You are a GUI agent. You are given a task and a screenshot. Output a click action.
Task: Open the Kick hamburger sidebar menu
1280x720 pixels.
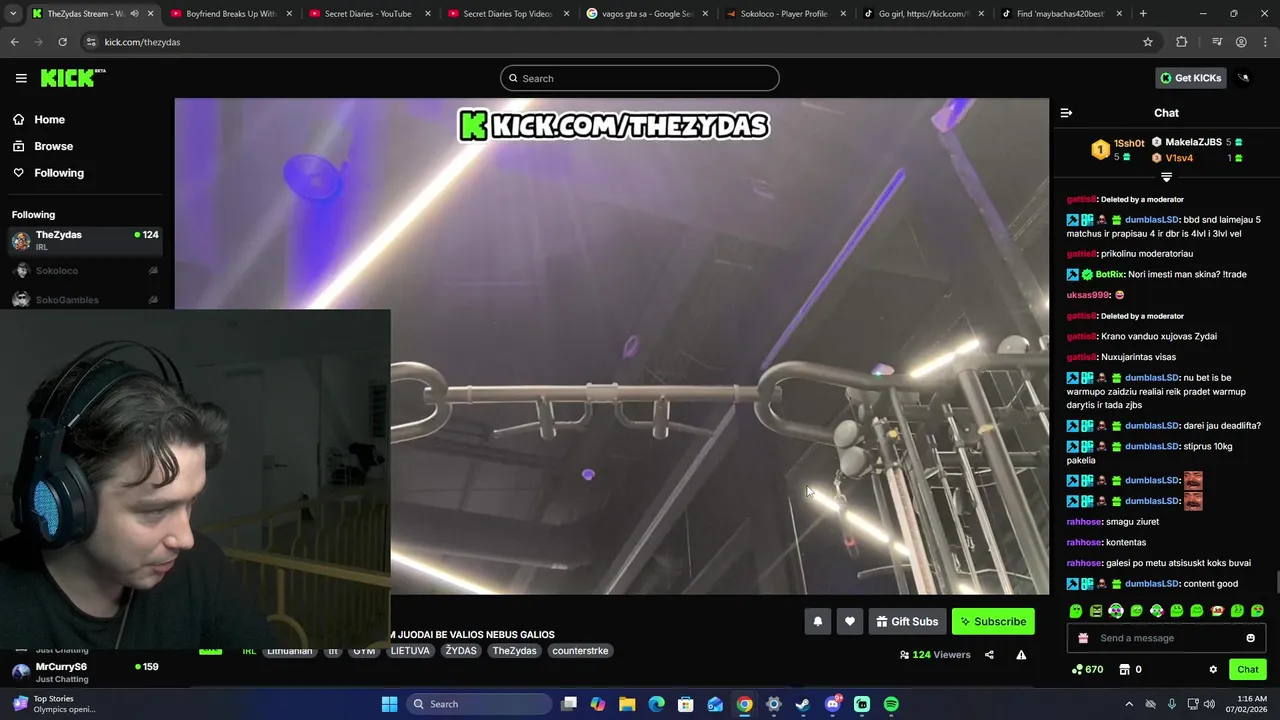tap(21, 78)
